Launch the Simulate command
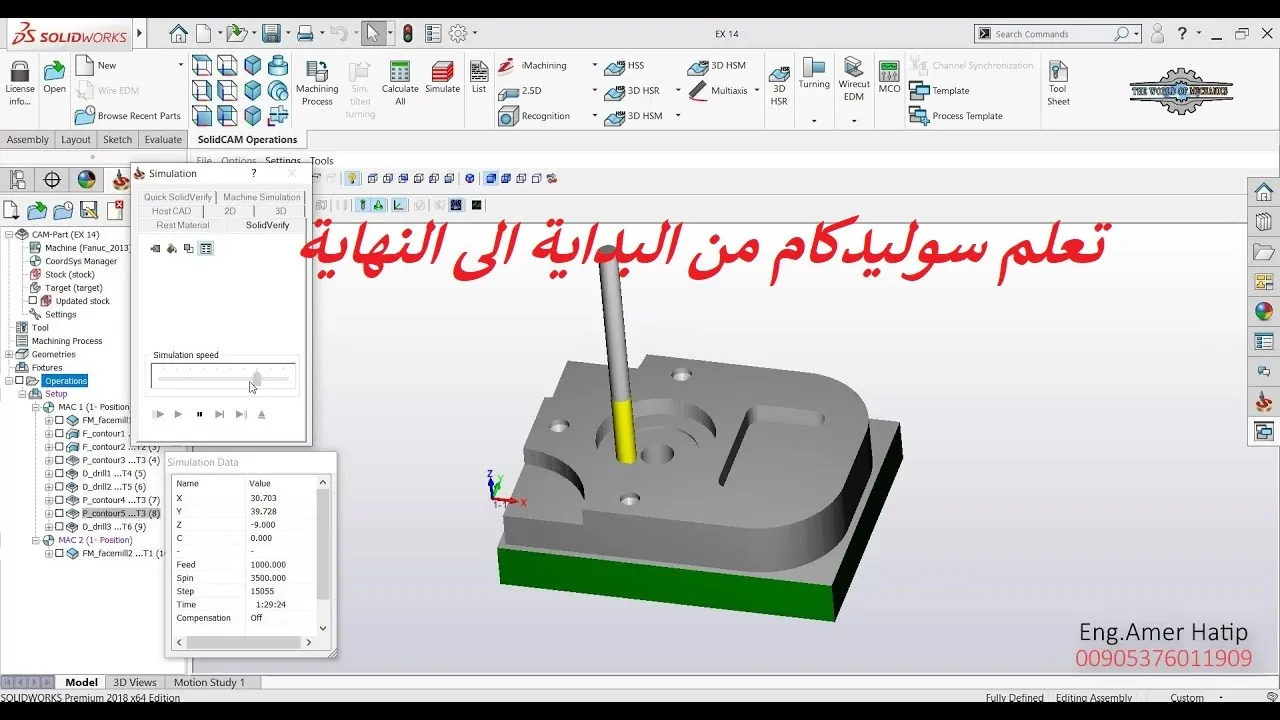 pyautogui.click(x=442, y=77)
